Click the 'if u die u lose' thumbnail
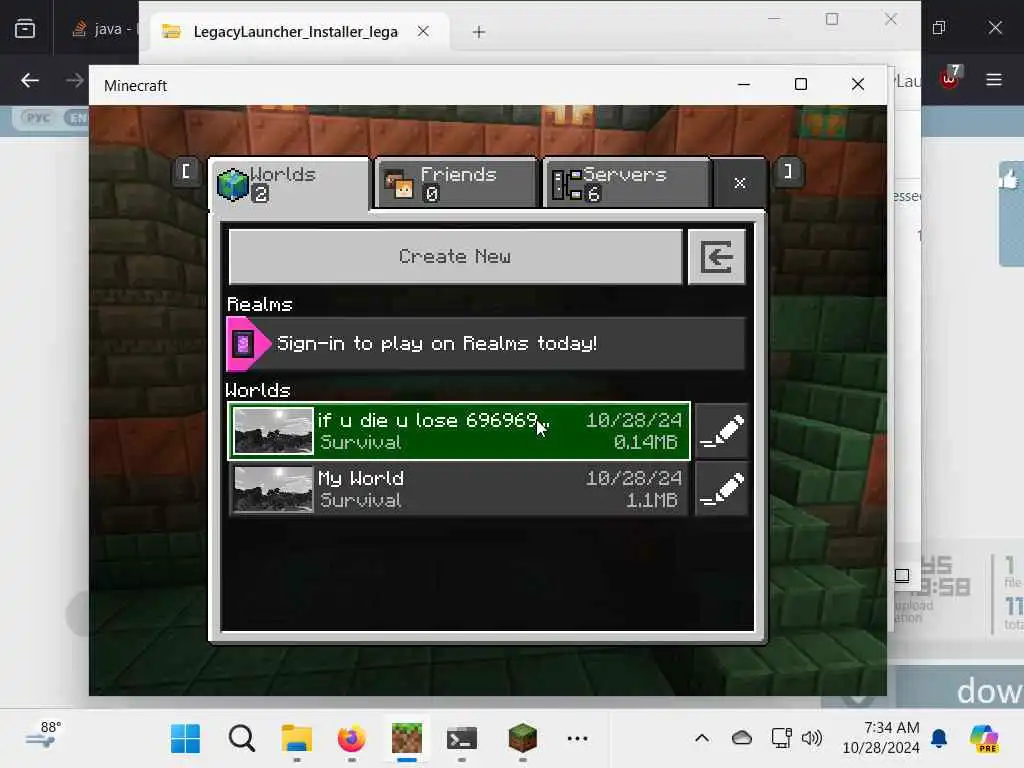 click(x=273, y=431)
